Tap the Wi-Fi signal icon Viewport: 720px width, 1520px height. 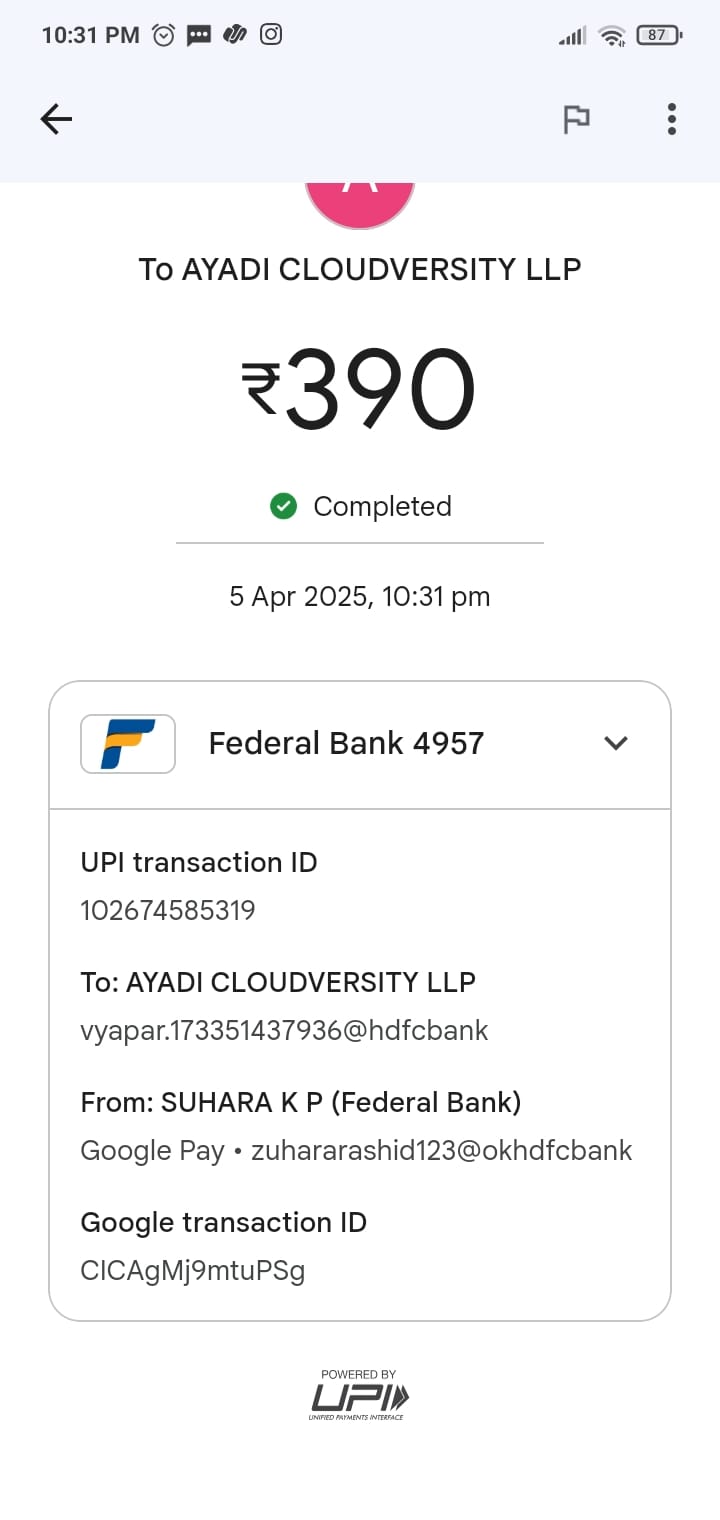[x=611, y=36]
